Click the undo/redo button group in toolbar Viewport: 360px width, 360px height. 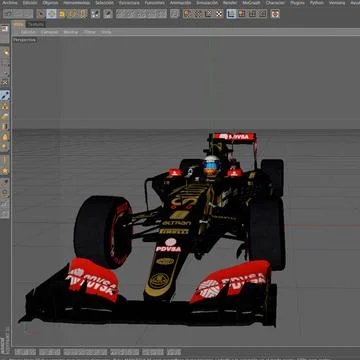18,14
